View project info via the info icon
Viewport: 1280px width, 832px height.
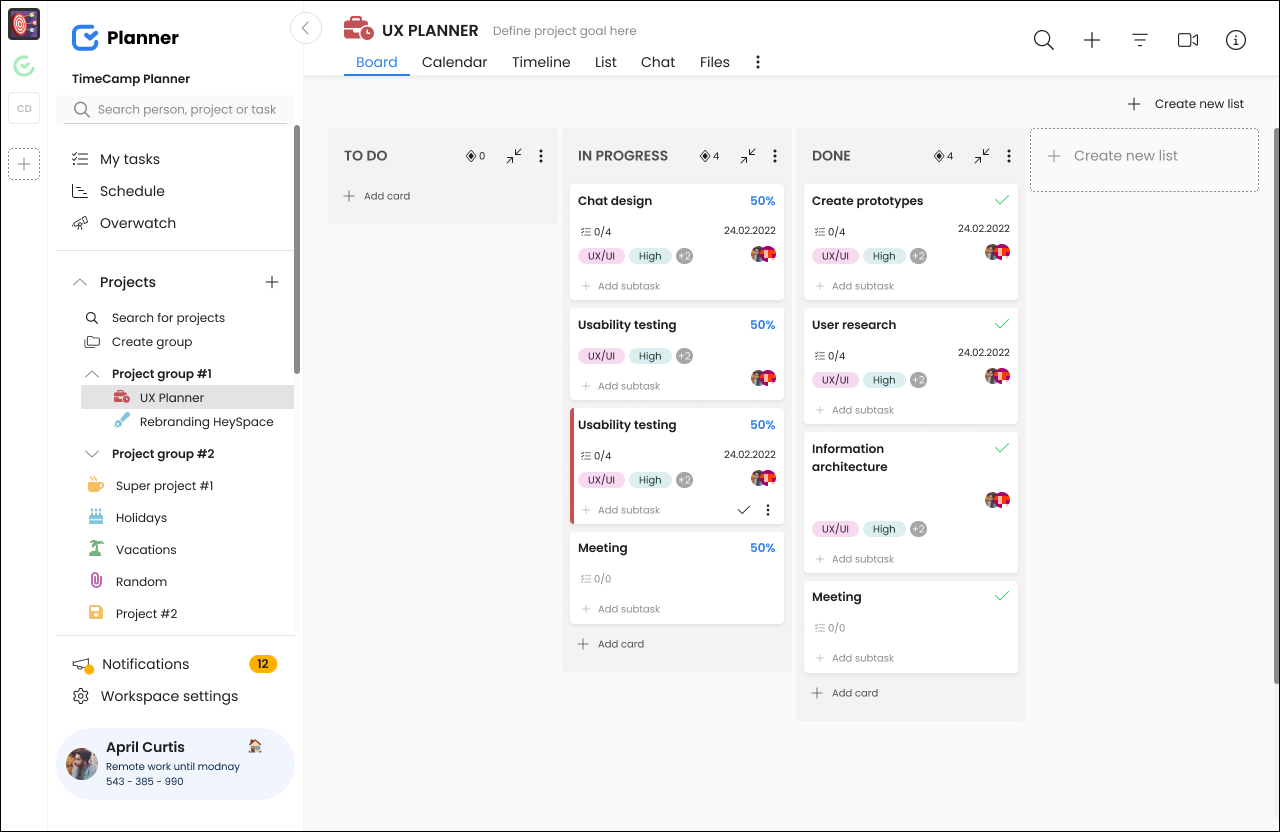(1235, 40)
